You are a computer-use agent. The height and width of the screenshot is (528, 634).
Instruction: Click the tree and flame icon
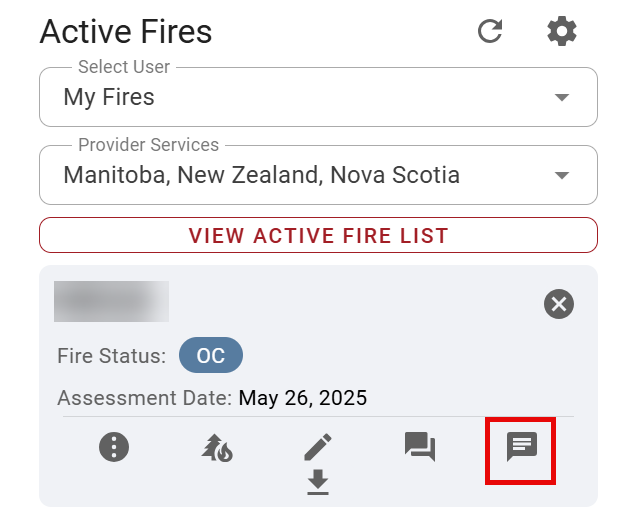[x=216, y=447]
